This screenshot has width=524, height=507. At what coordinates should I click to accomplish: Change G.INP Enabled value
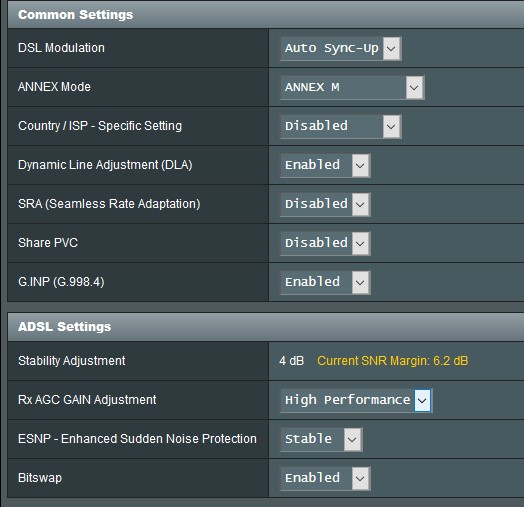(325, 282)
